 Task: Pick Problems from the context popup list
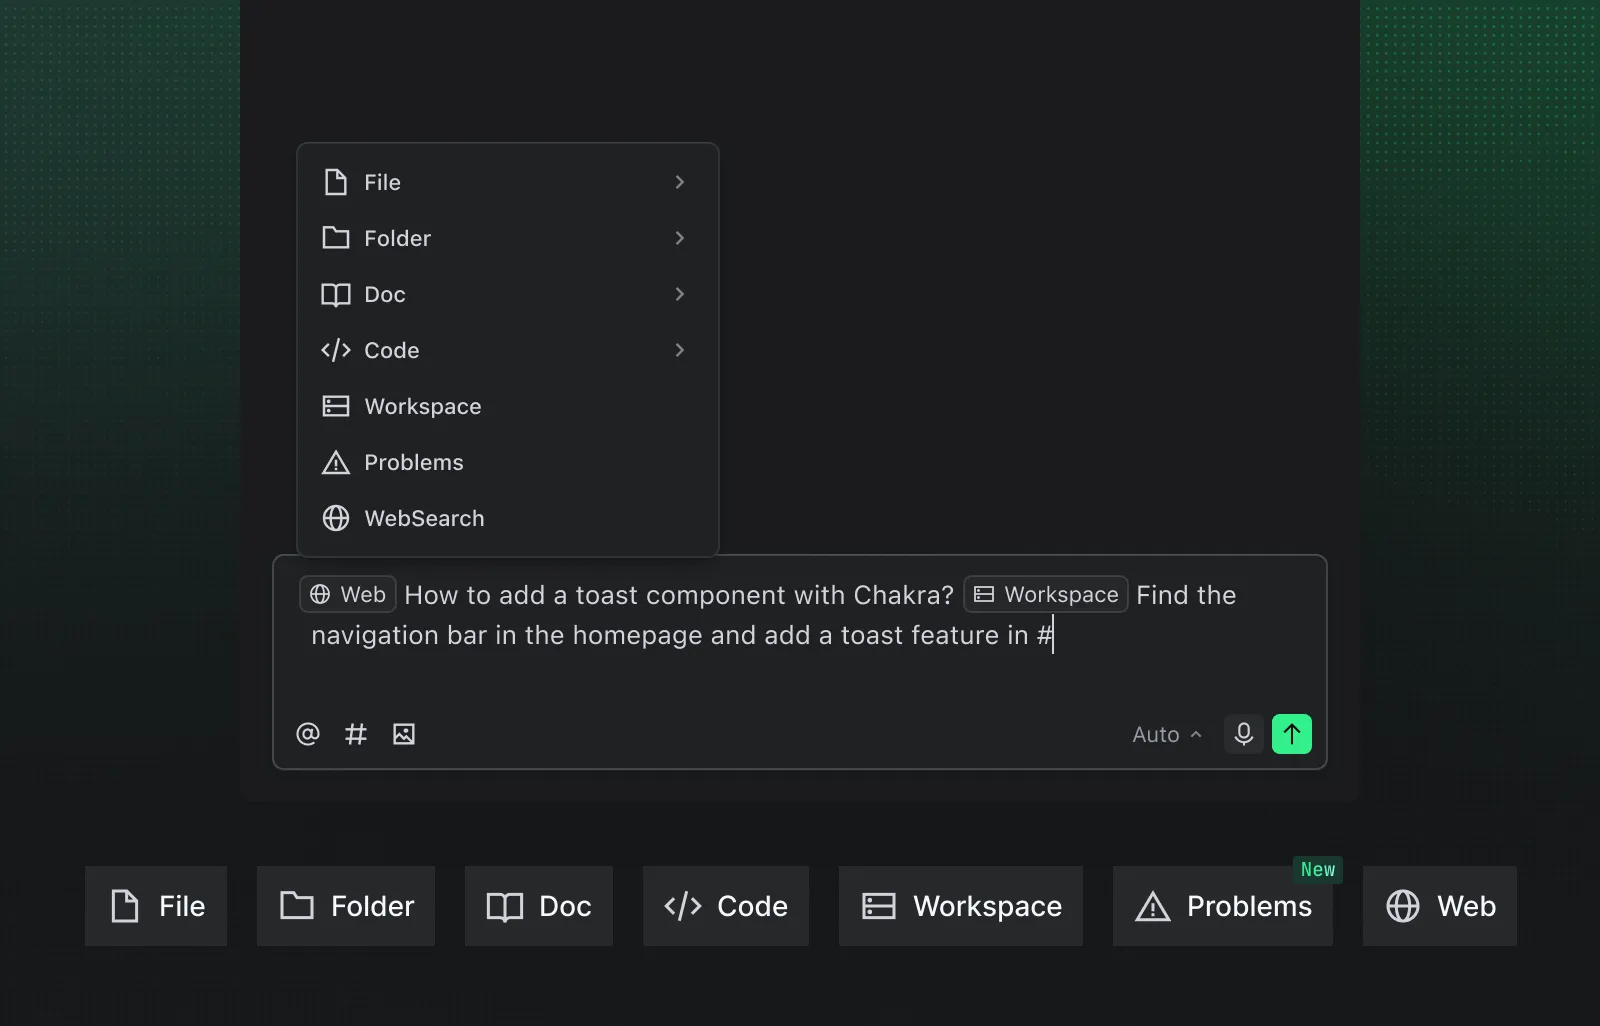[413, 462]
